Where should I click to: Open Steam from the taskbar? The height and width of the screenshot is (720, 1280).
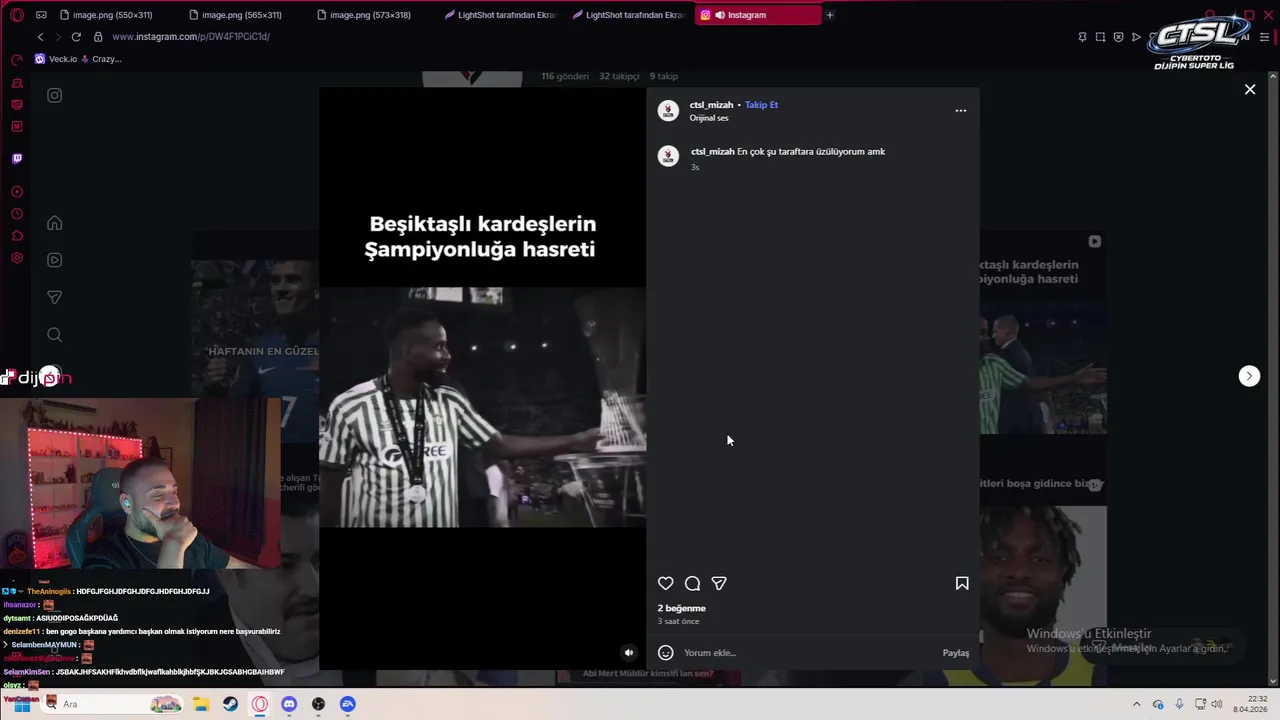click(230, 704)
